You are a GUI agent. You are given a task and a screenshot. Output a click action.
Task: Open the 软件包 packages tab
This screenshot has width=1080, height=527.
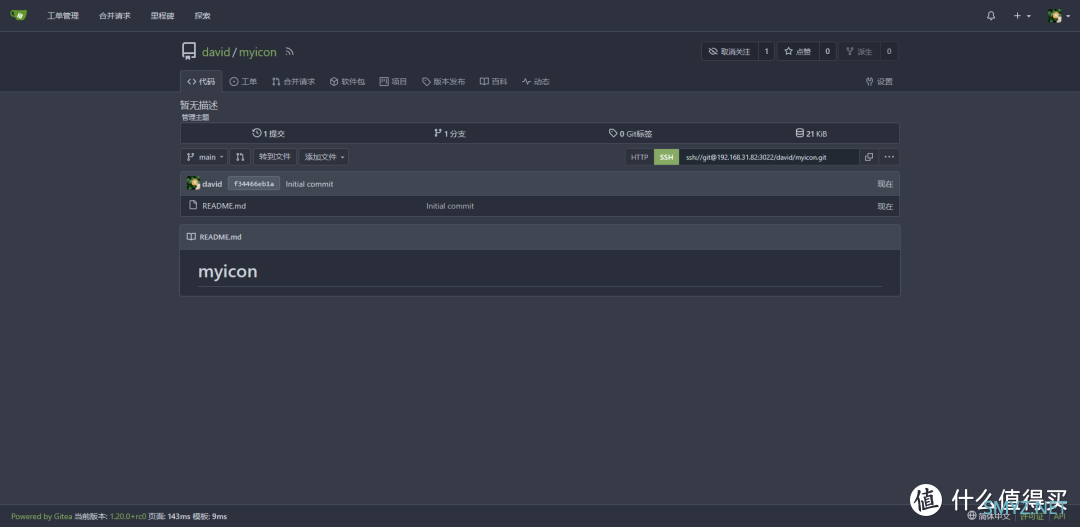point(347,81)
